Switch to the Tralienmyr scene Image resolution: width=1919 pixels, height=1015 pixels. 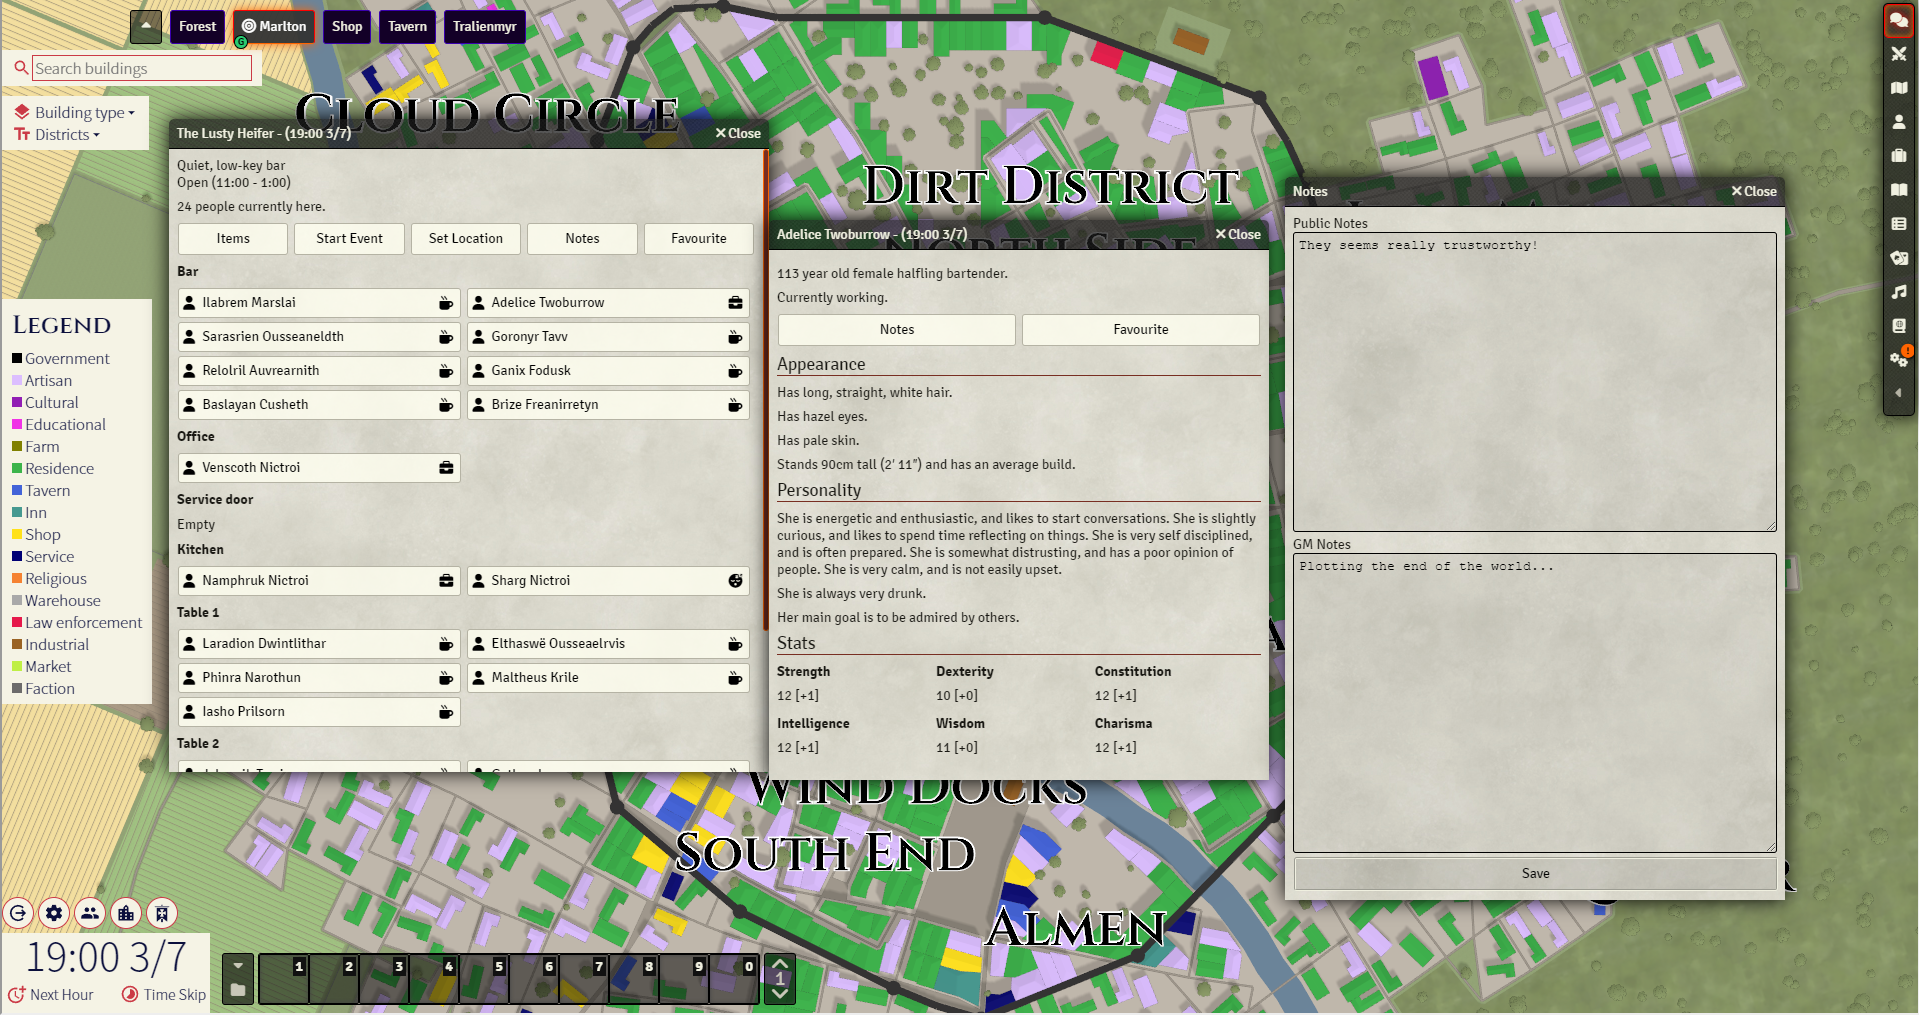(485, 27)
